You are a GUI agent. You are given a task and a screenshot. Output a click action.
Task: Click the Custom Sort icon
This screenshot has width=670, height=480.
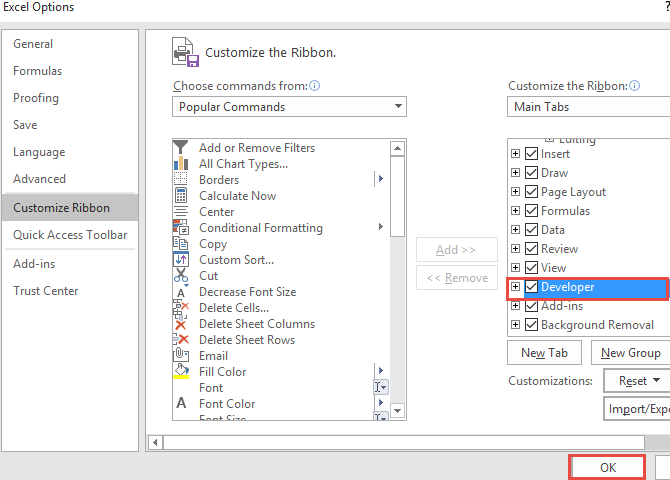(181, 259)
